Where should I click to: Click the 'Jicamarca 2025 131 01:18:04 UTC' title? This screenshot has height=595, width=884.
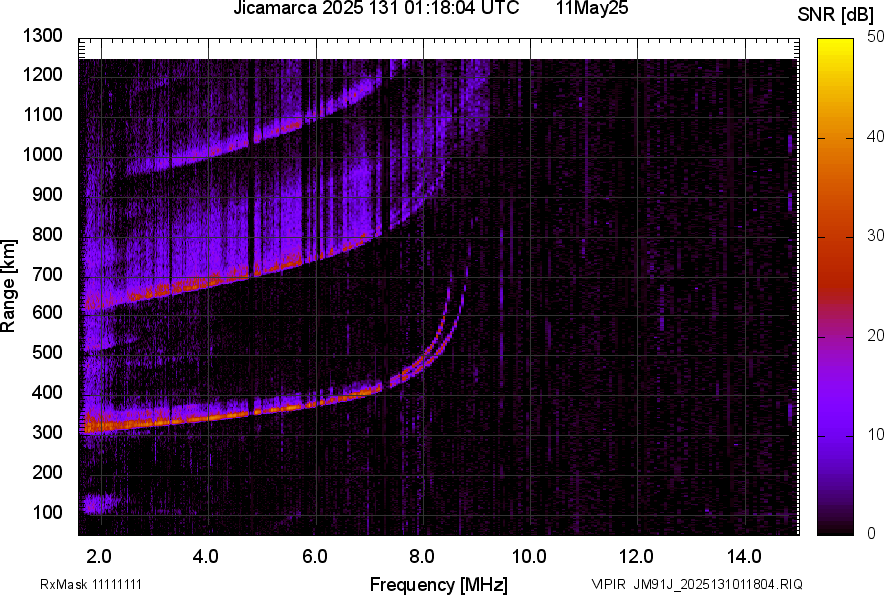coord(376,8)
